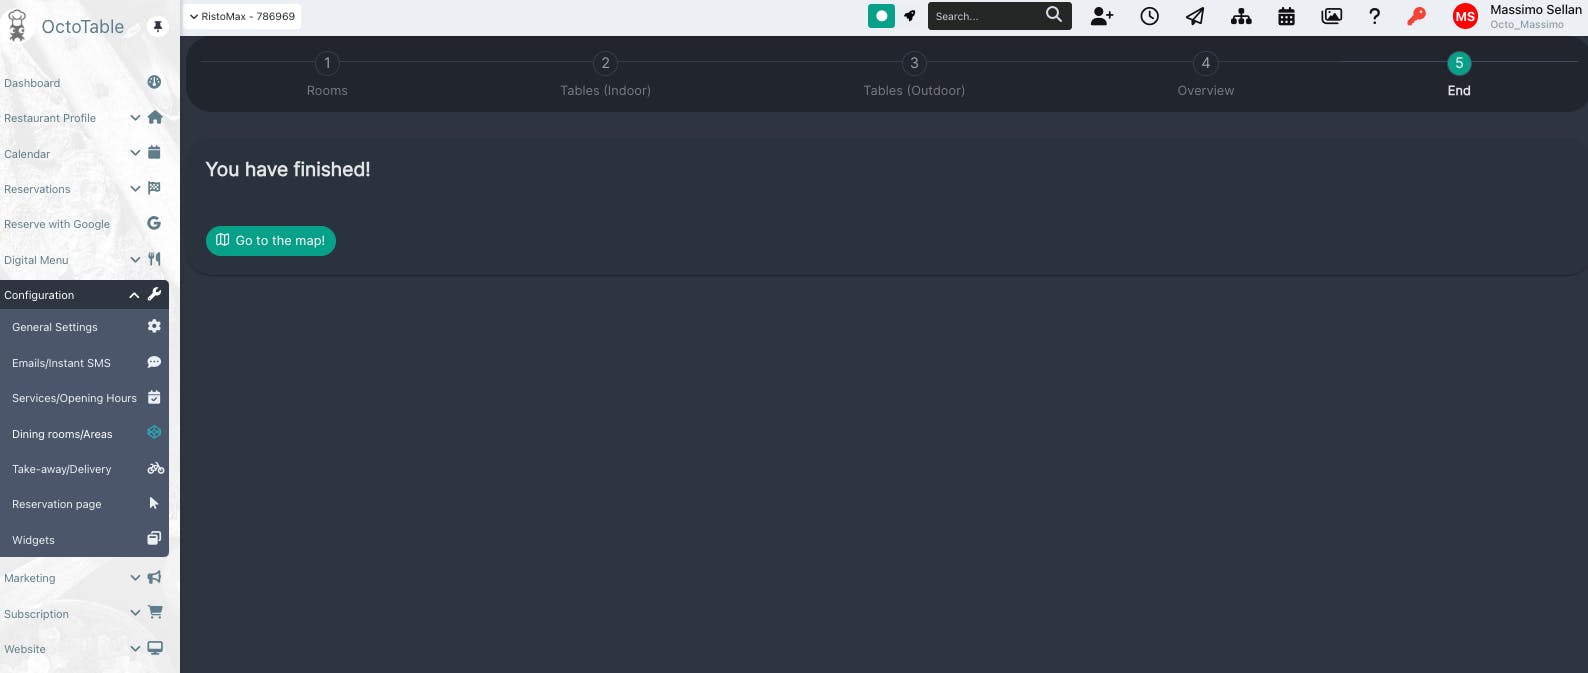Click the paper plane send icon
The image size is (1588, 673).
click(x=1195, y=16)
